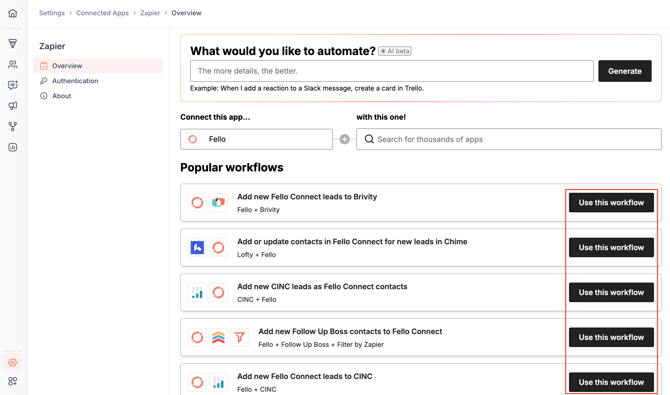Go to Settings breadcrumb link

[52, 13]
